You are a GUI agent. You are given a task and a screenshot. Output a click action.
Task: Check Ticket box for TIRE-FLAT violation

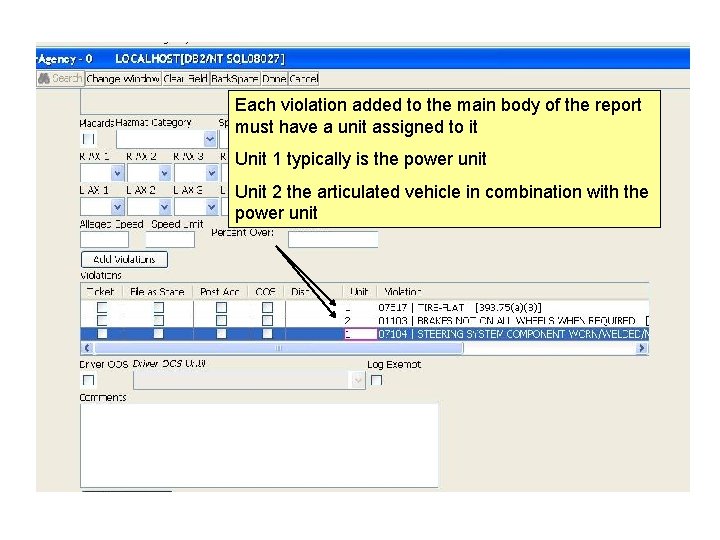pos(102,307)
